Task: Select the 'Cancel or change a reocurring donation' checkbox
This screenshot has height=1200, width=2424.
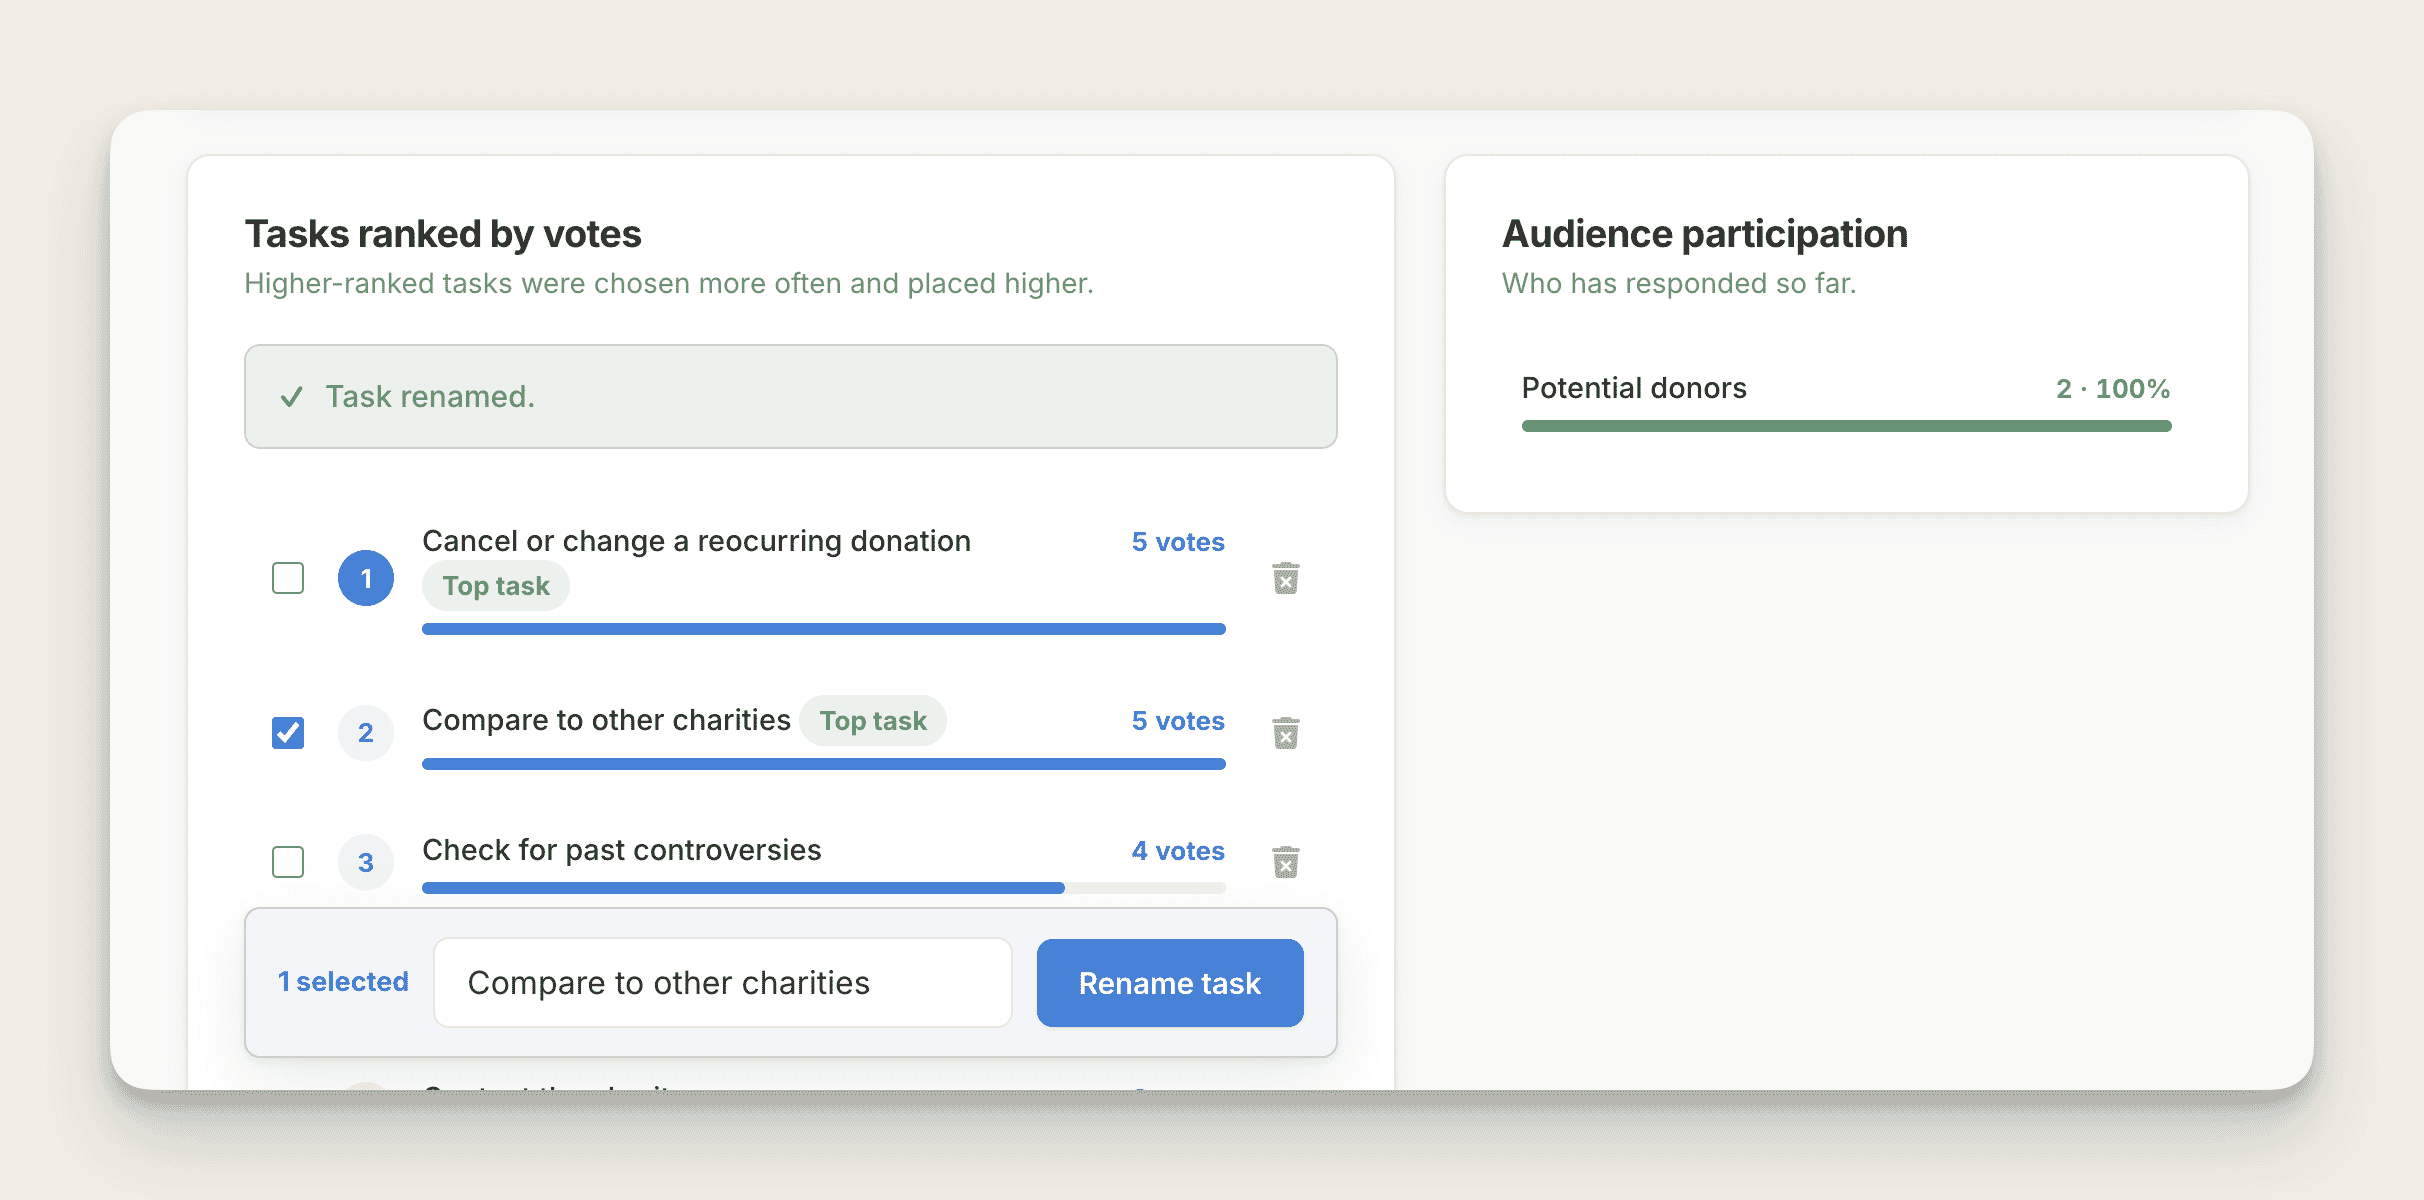Action: point(288,578)
